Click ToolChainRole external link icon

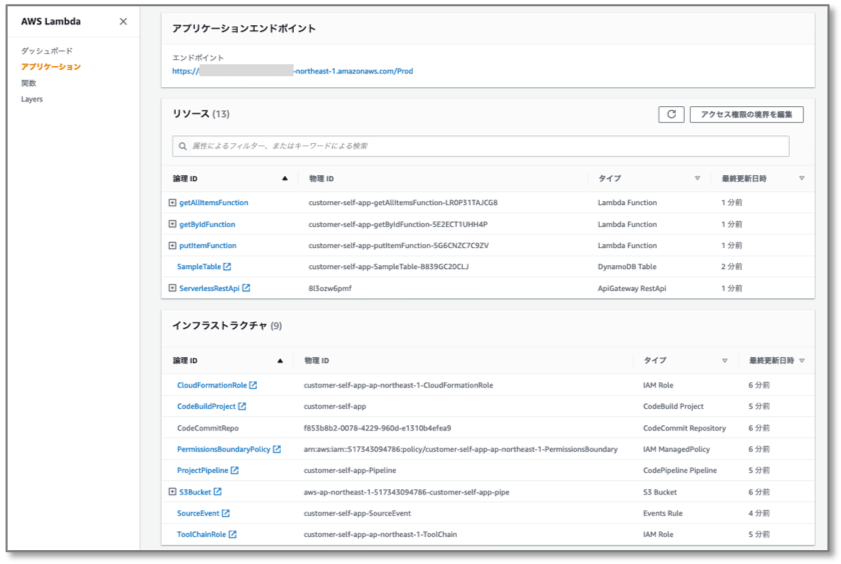click(x=233, y=535)
